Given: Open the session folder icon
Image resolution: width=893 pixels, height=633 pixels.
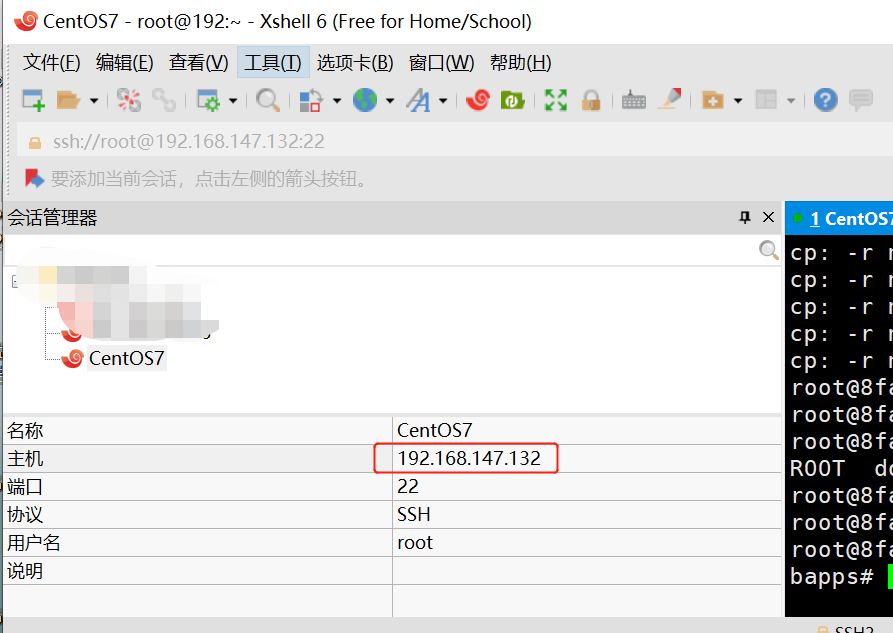Looking at the screenshot, I should click(x=68, y=100).
